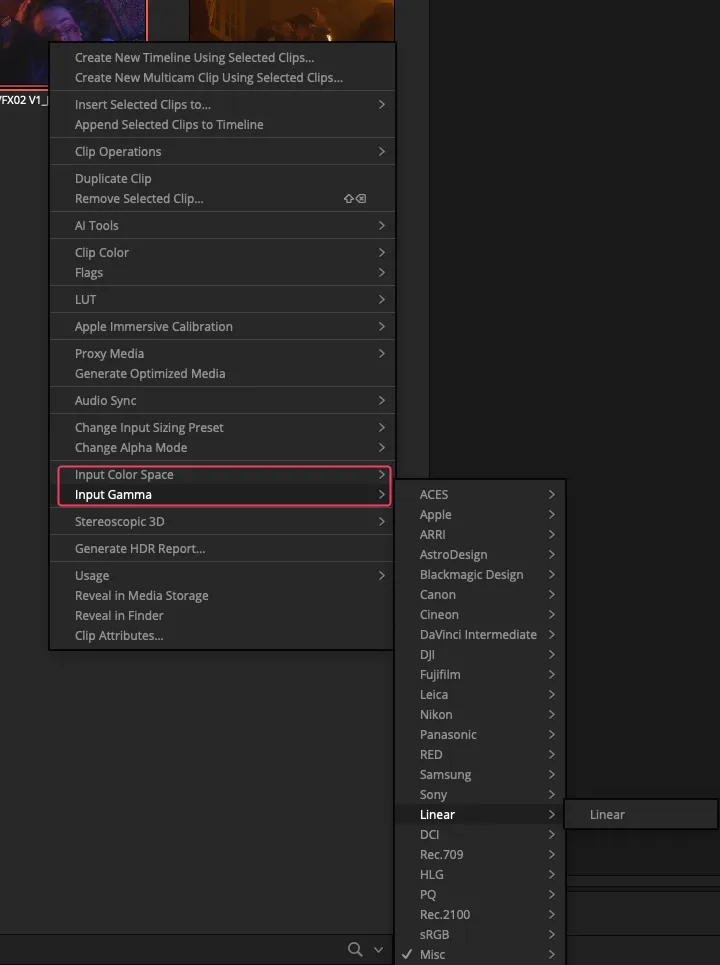
Task: Expand the AI Tools submenu
Action: [x=97, y=225]
